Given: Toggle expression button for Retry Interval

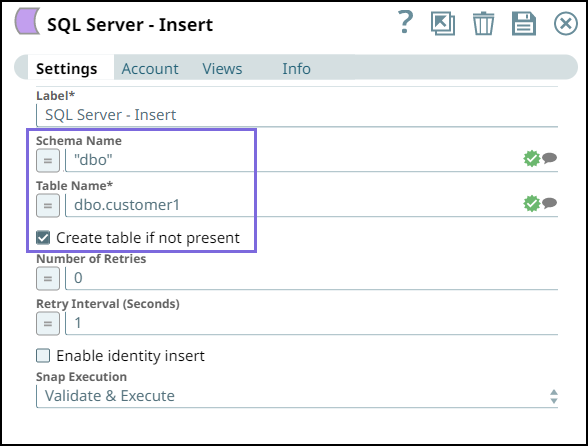Looking at the screenshot, I should pos(48,323).
